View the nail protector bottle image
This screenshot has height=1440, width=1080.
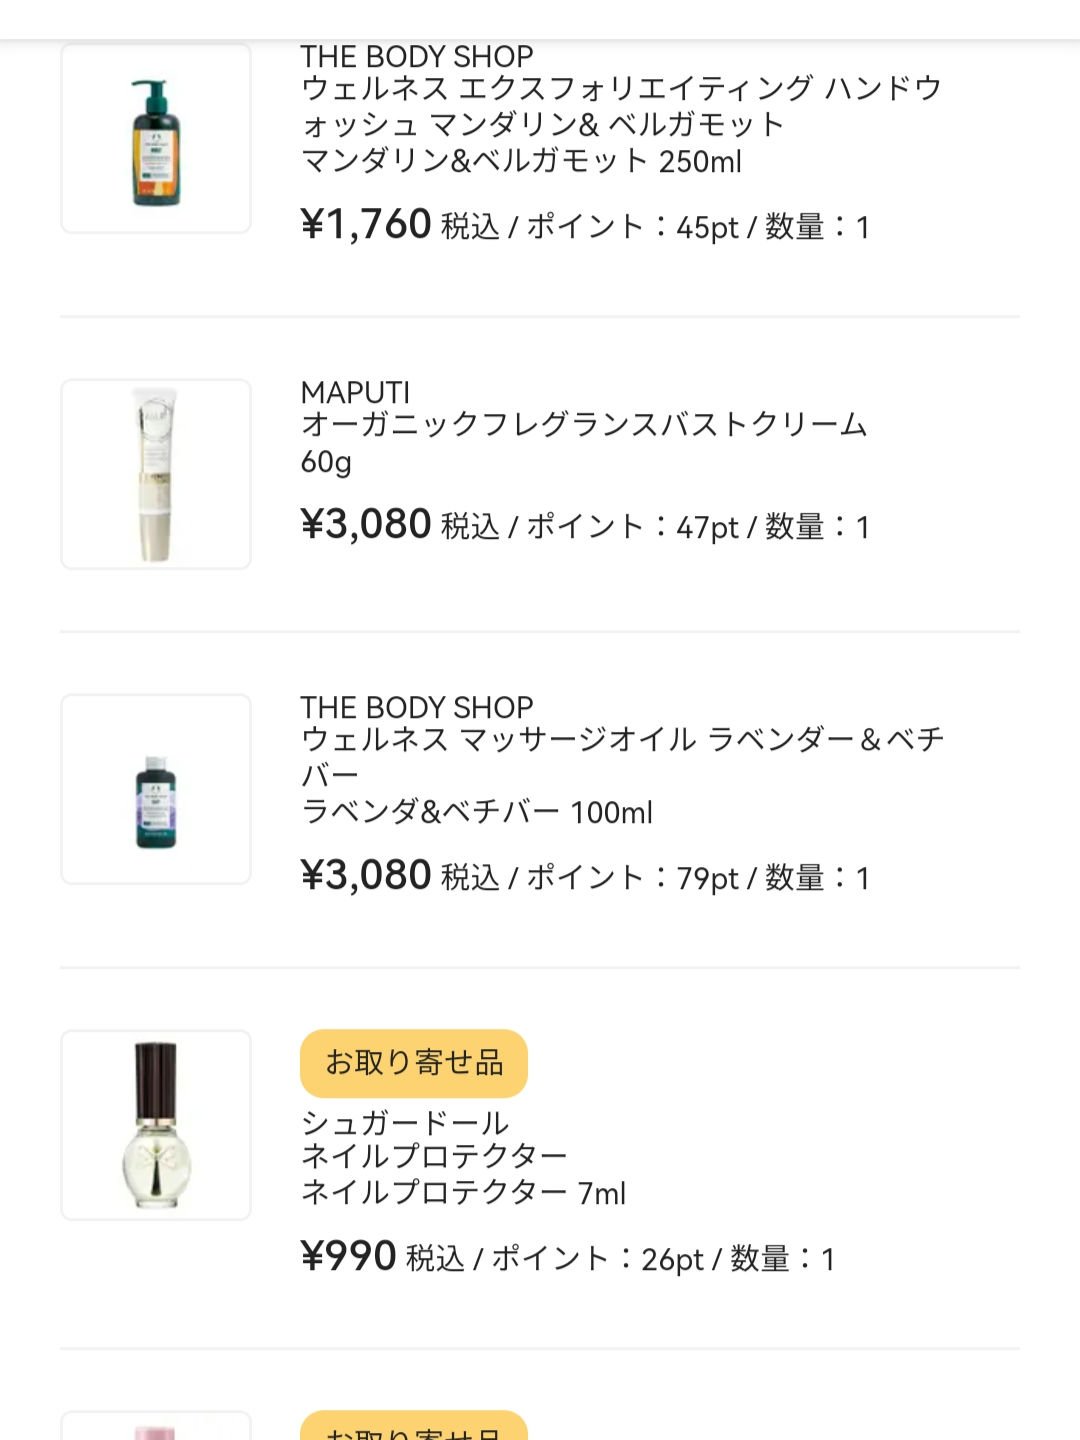point(156,1125)
